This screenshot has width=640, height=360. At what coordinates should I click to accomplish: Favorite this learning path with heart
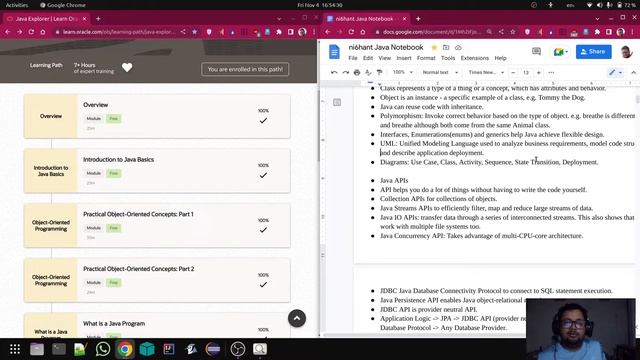(x=127, y=67)
